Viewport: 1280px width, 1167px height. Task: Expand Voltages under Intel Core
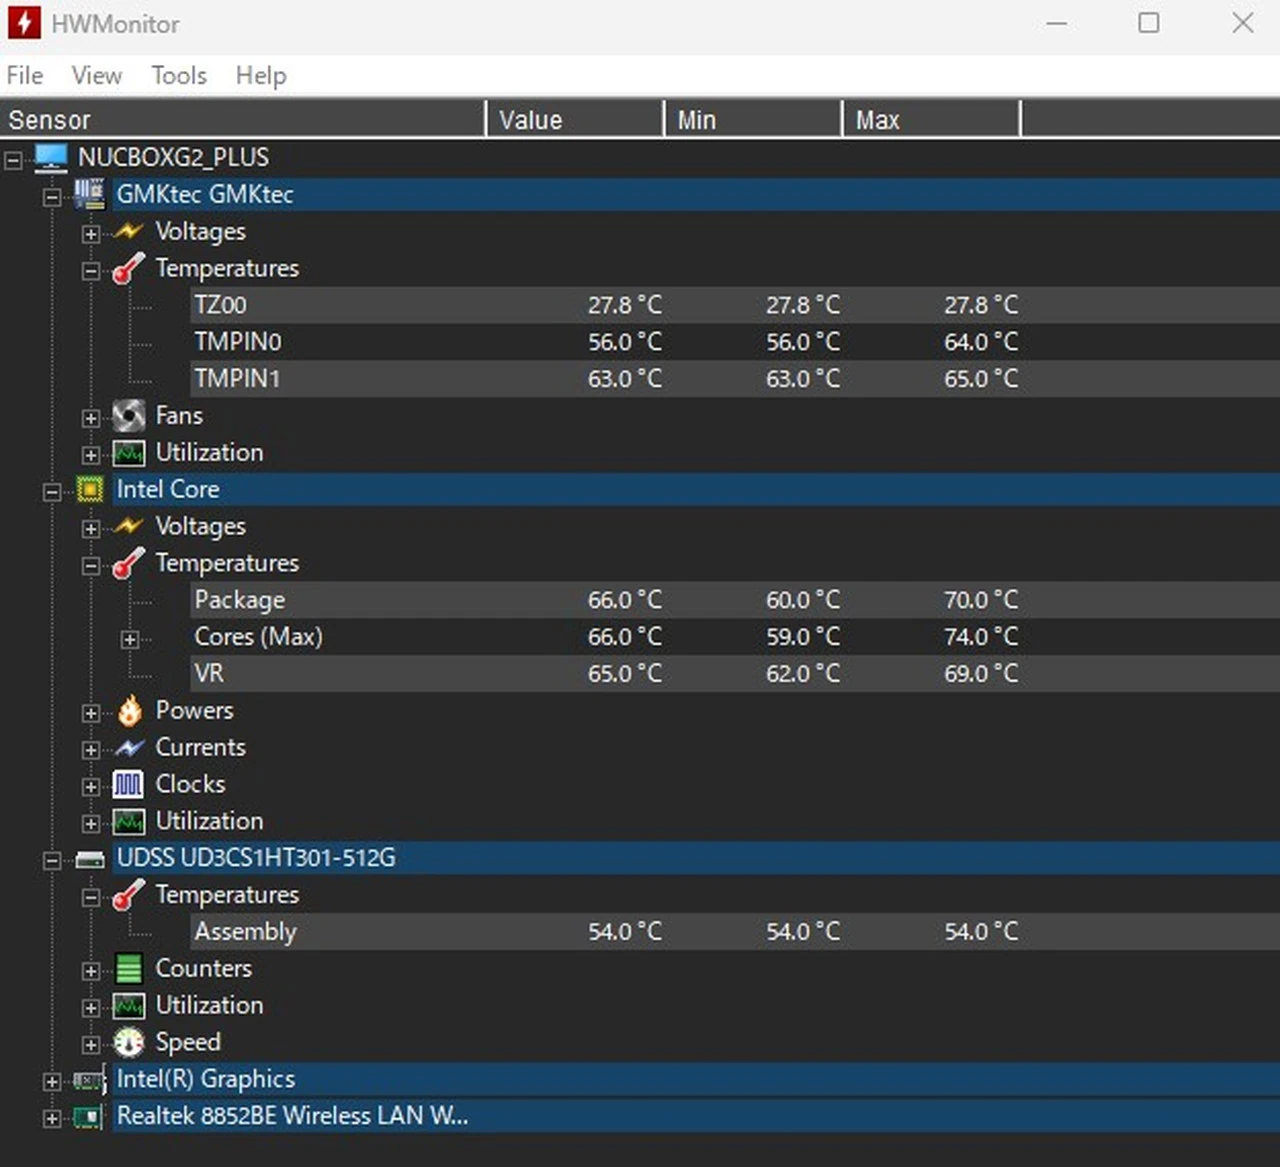[x=91, y=528]
